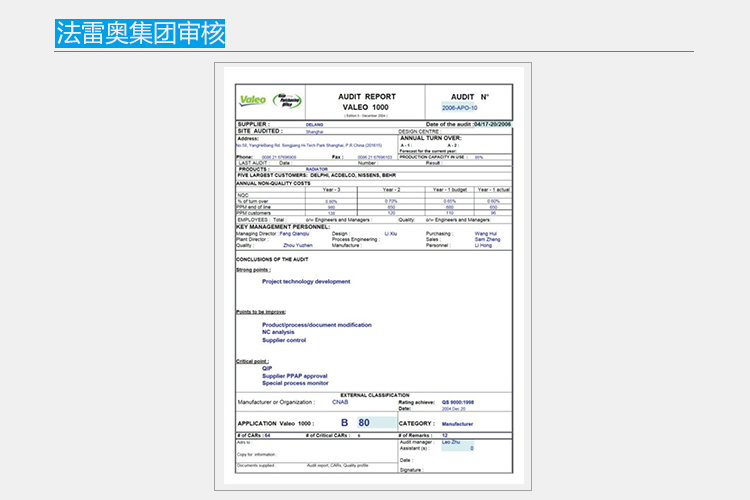Select the grade letter B

[344, 422]
